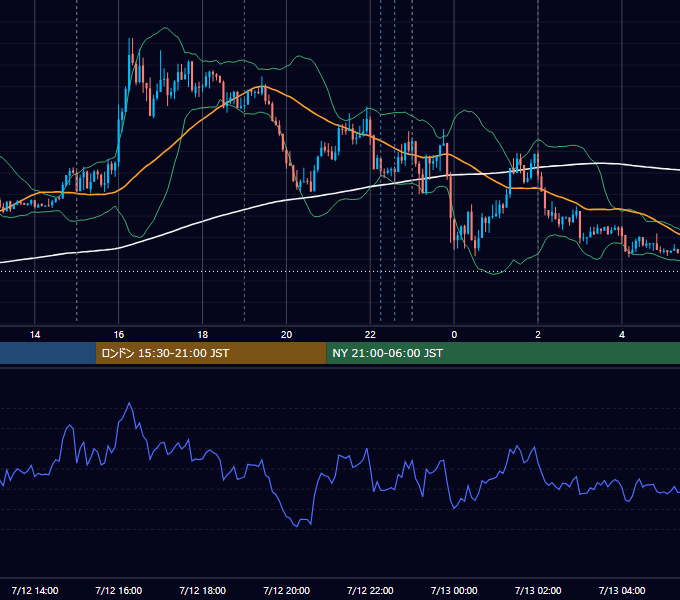Click hour label 18 on price chart axis

tap(203, 335)
